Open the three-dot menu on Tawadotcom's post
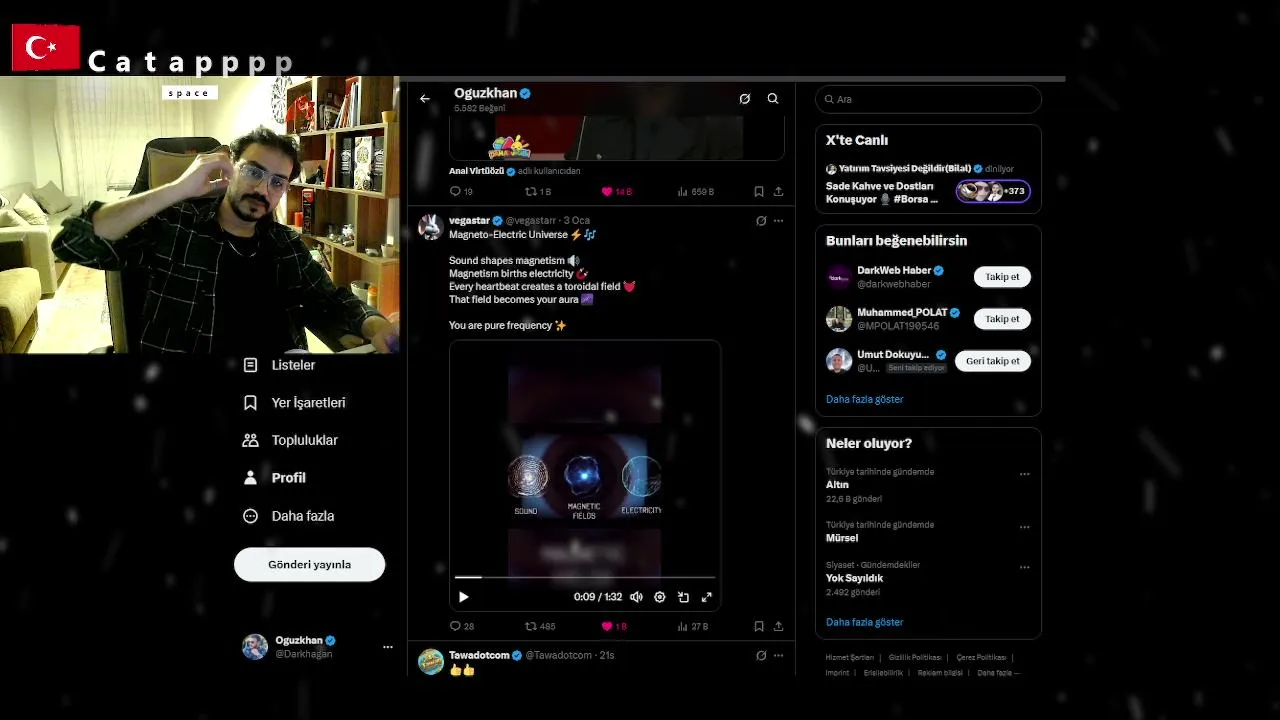This screenshot has width=1280, height=720. (x=779, y=656)
